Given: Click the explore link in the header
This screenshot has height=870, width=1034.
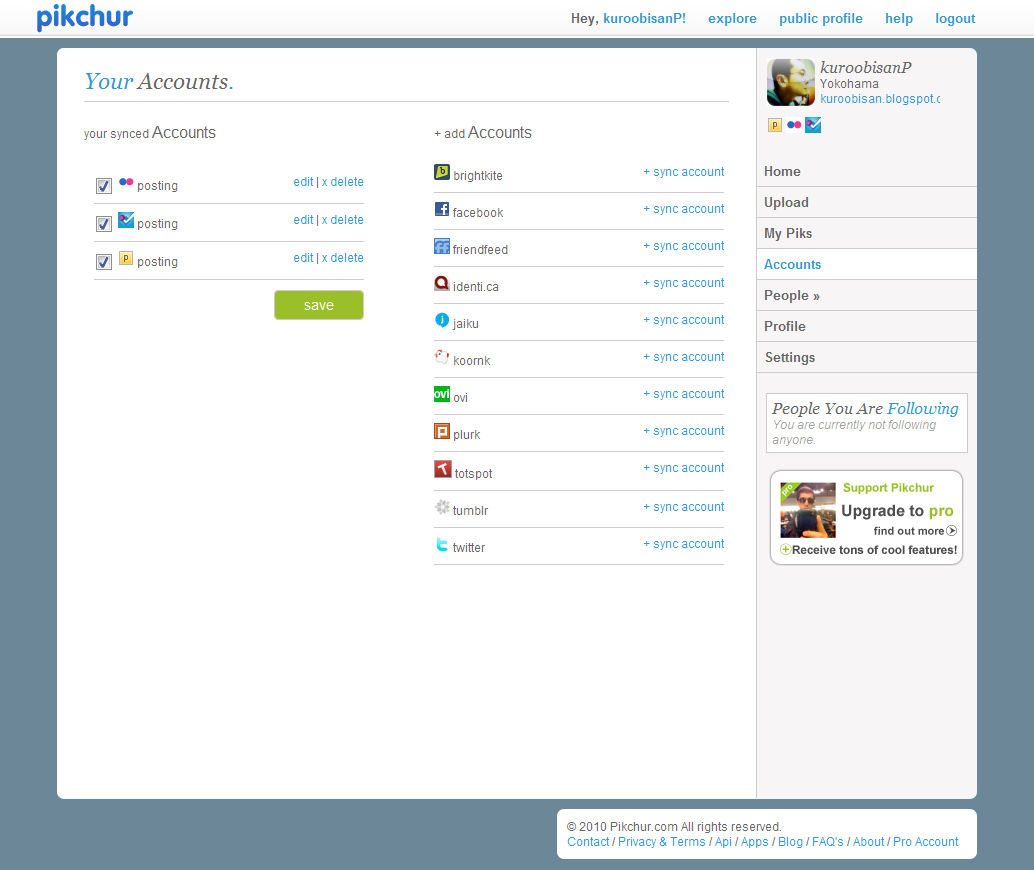Looking at the screenshot, I should [733, 18].
